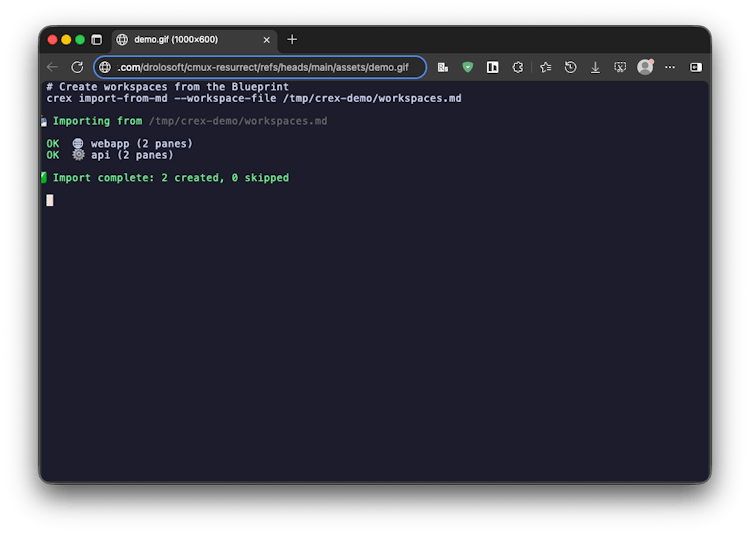
Task: Close the demo.gif tab
Action: (x=267, y=40)
